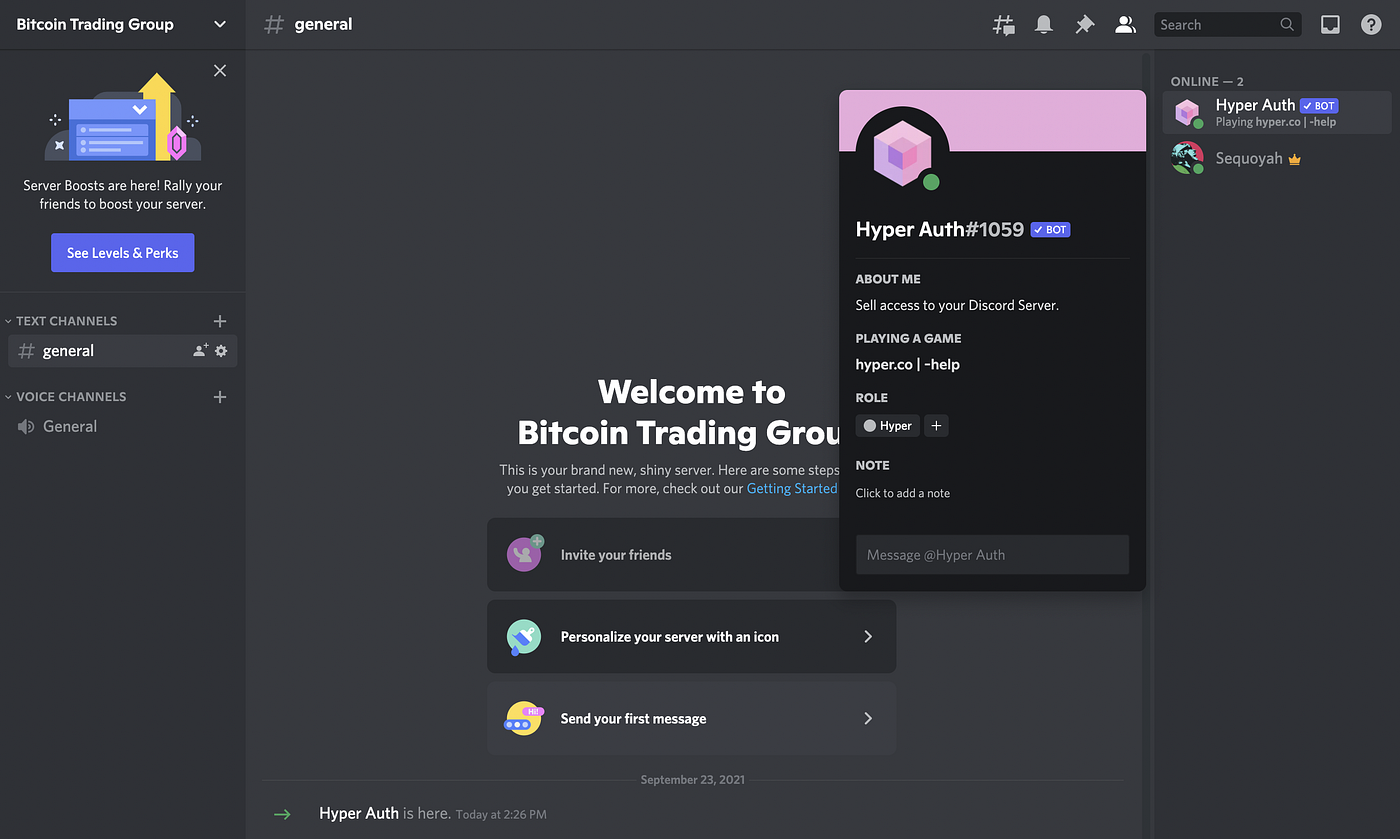Viewport: 1400px width, 839px height.
Task: Click the See Levels & Perks button
Action: pos(122,252)
